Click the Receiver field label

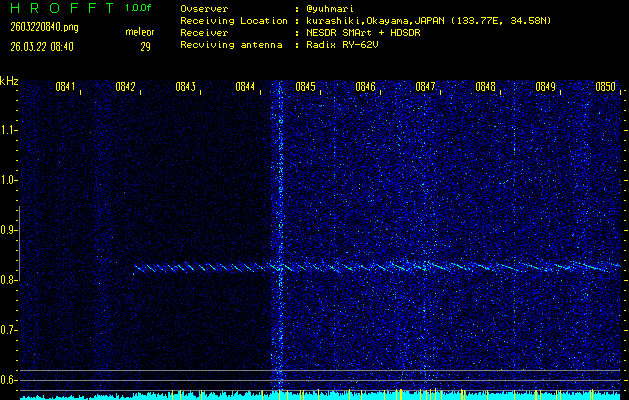(x=204, y=33)
